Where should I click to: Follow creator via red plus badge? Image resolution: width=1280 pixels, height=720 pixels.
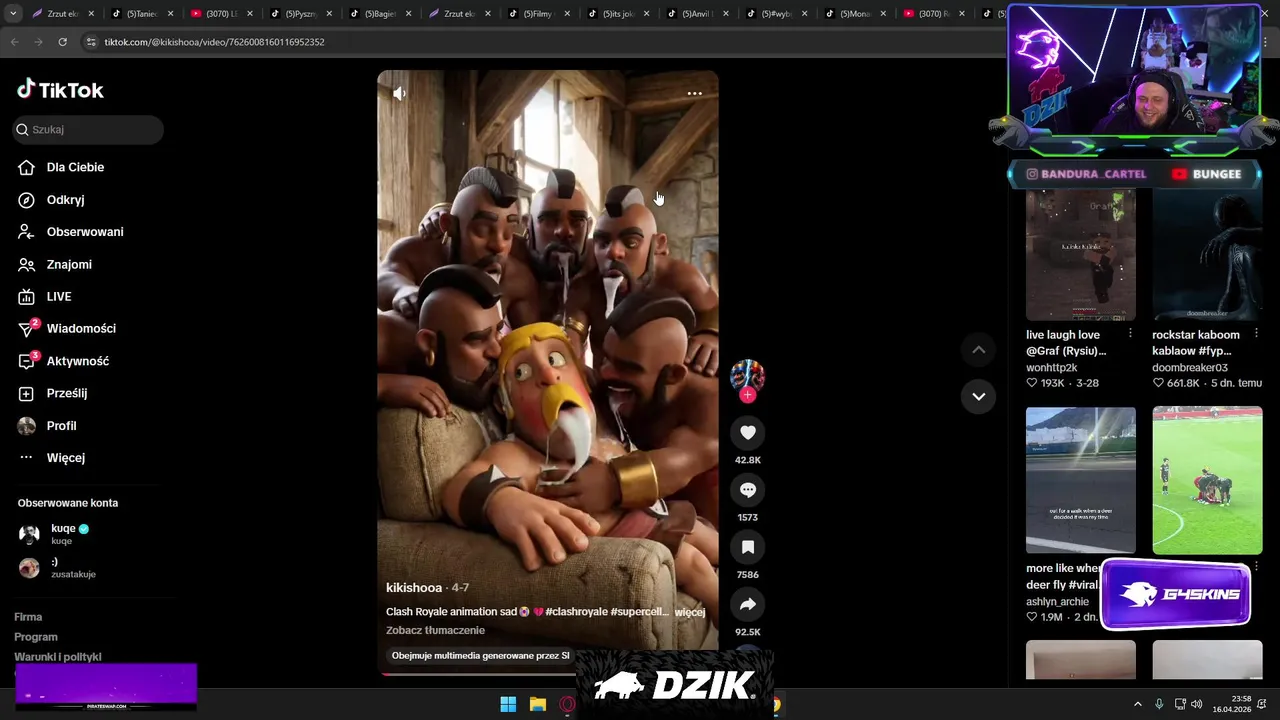pyautogui.click(x=747, y=395)
